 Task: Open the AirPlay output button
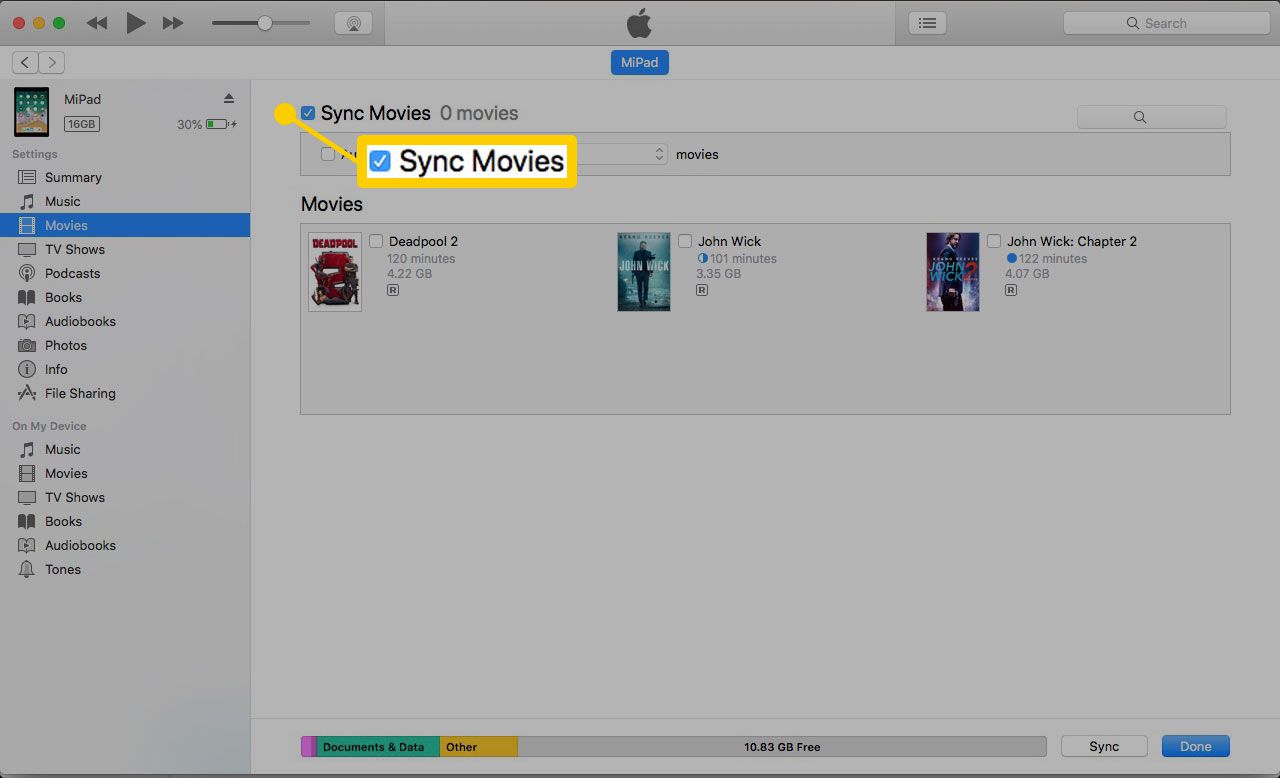coord(352,23)
